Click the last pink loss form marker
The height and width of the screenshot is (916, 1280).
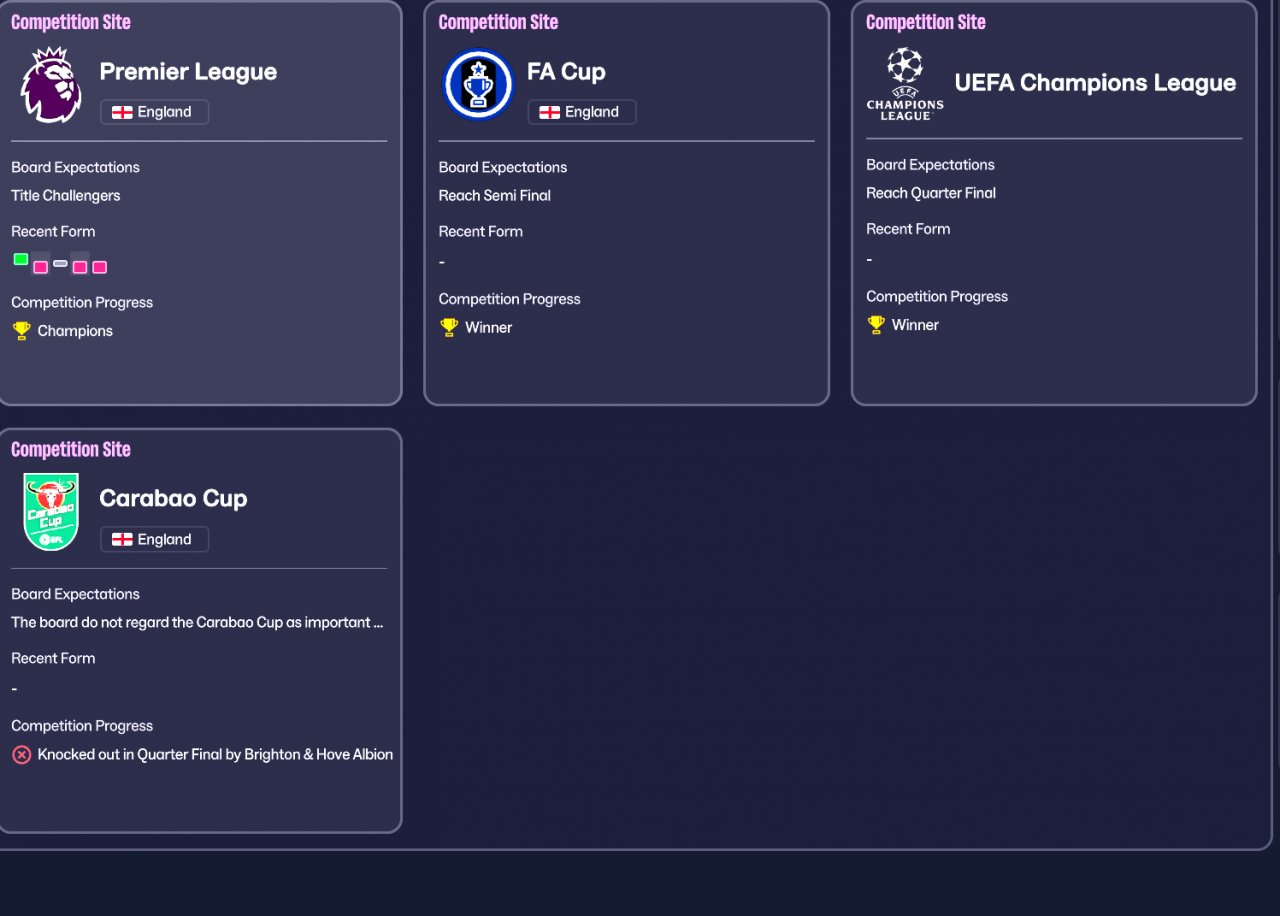99,267
